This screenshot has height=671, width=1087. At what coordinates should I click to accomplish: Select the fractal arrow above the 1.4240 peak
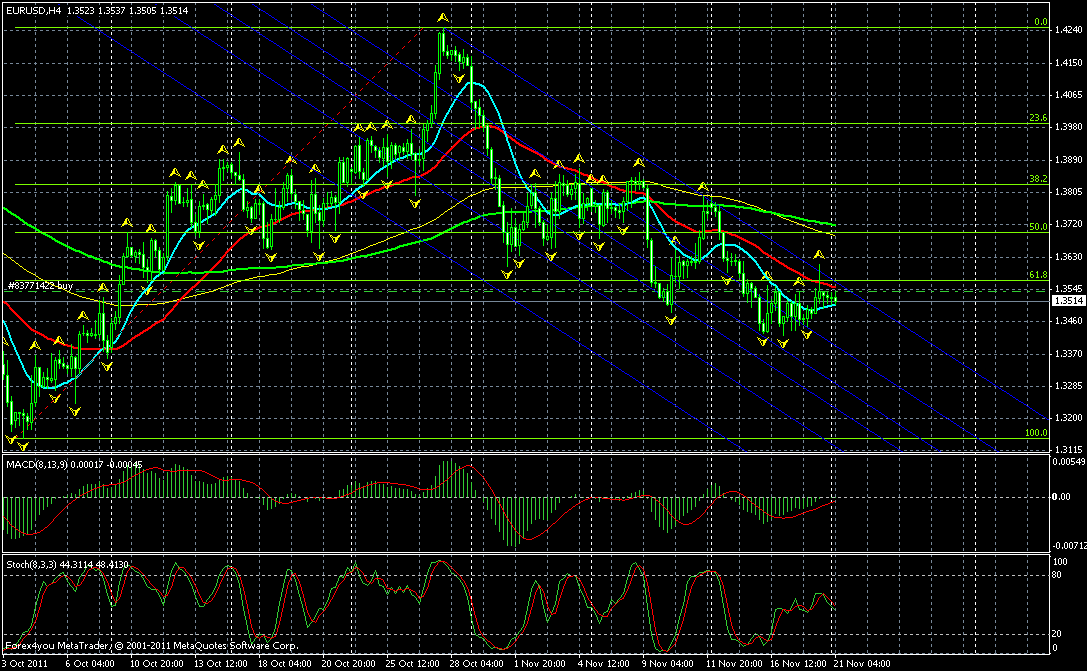(x=442, y=17)
